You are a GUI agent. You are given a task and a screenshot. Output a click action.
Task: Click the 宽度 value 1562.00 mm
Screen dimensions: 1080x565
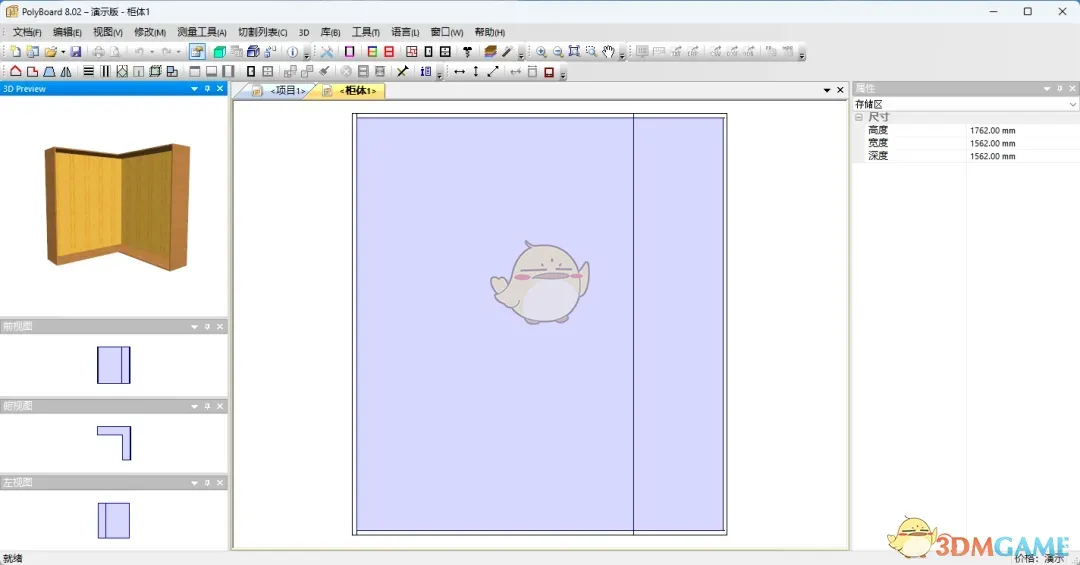point(993,143)
